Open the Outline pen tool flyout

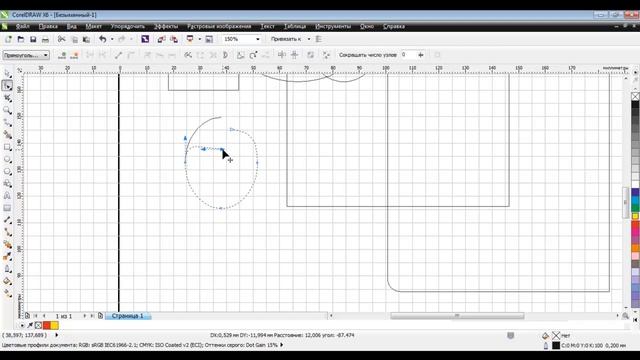7,269
